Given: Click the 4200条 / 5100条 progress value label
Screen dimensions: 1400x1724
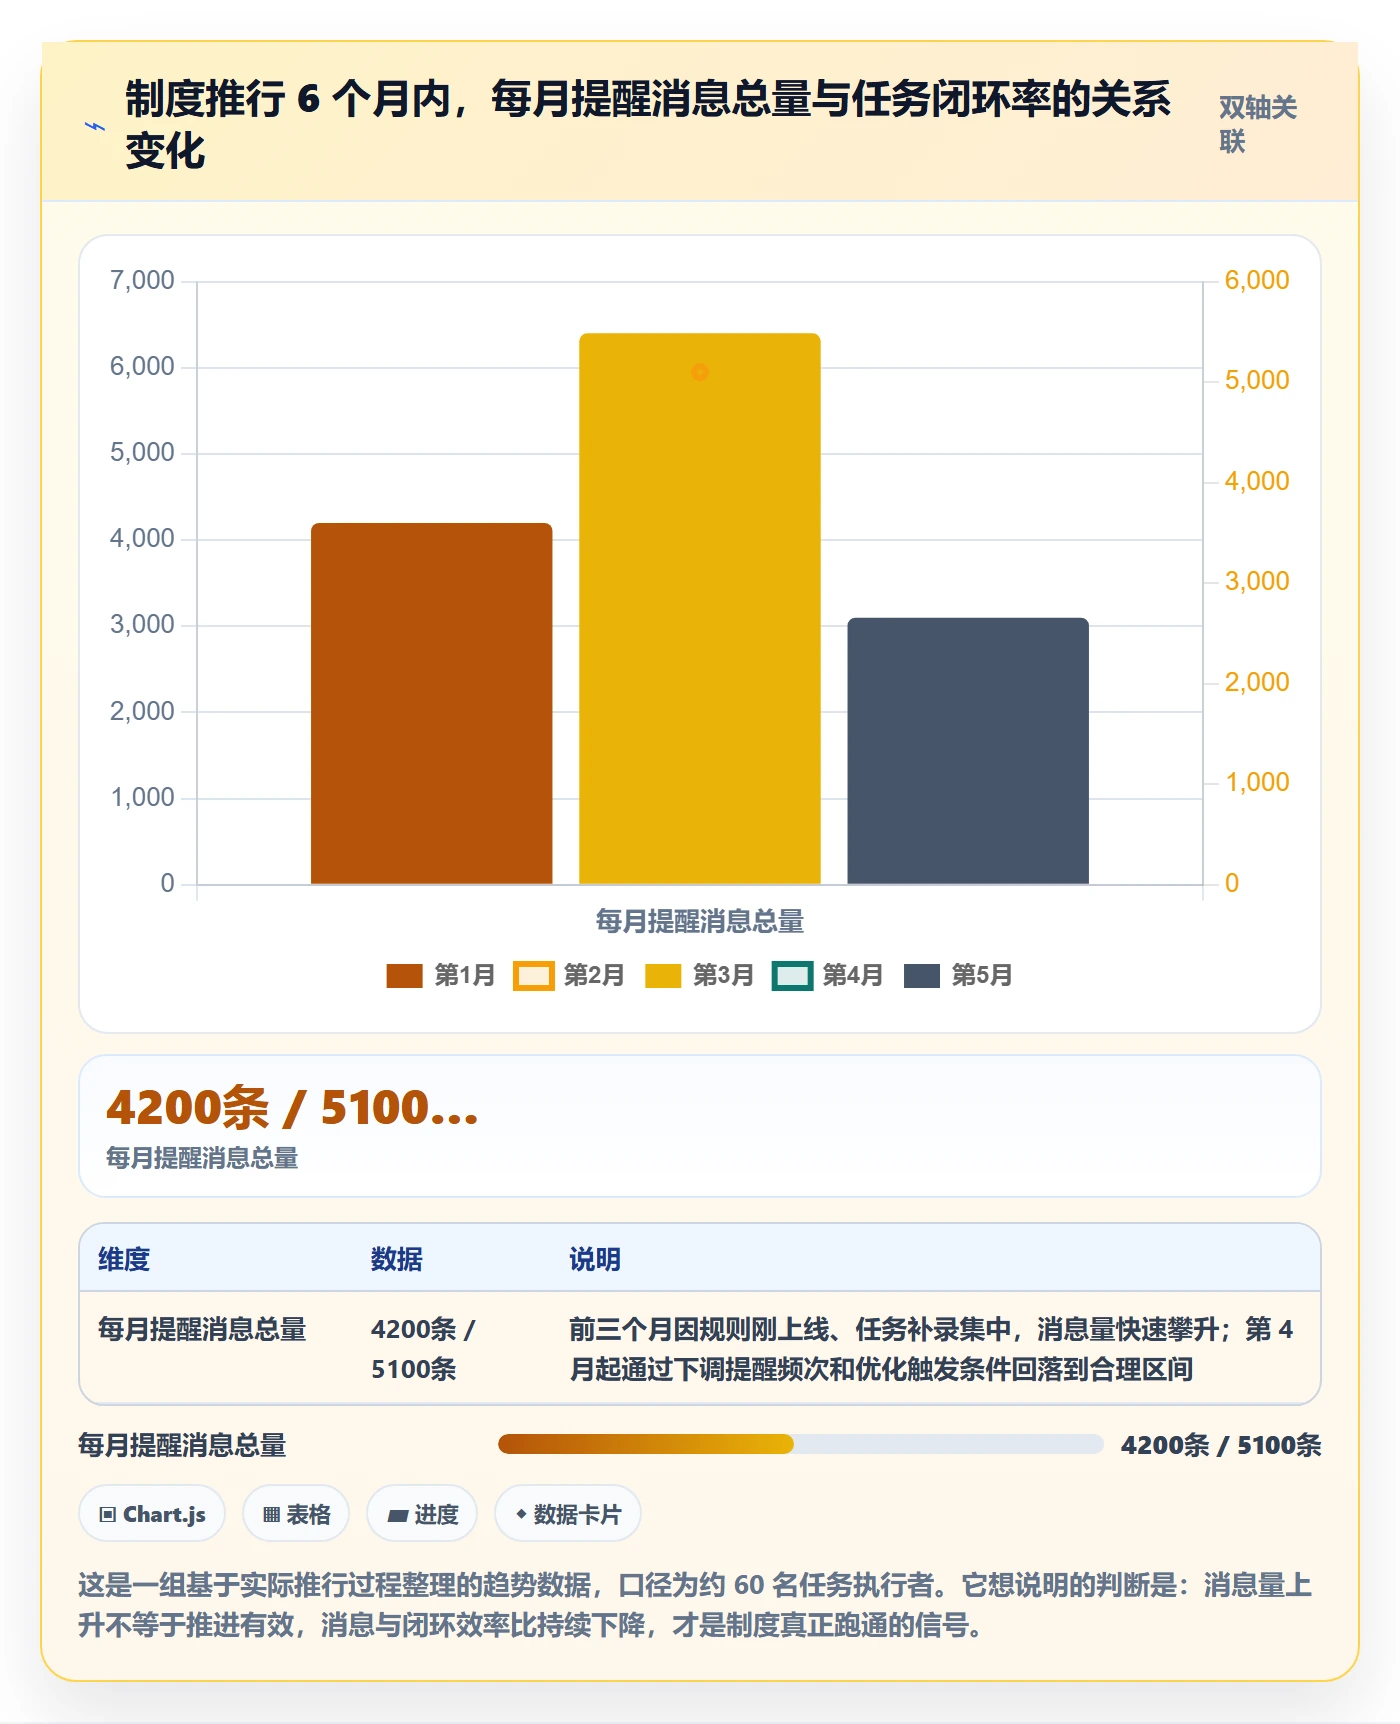Looking at the screenshot, I should tap(1221, 1445).
